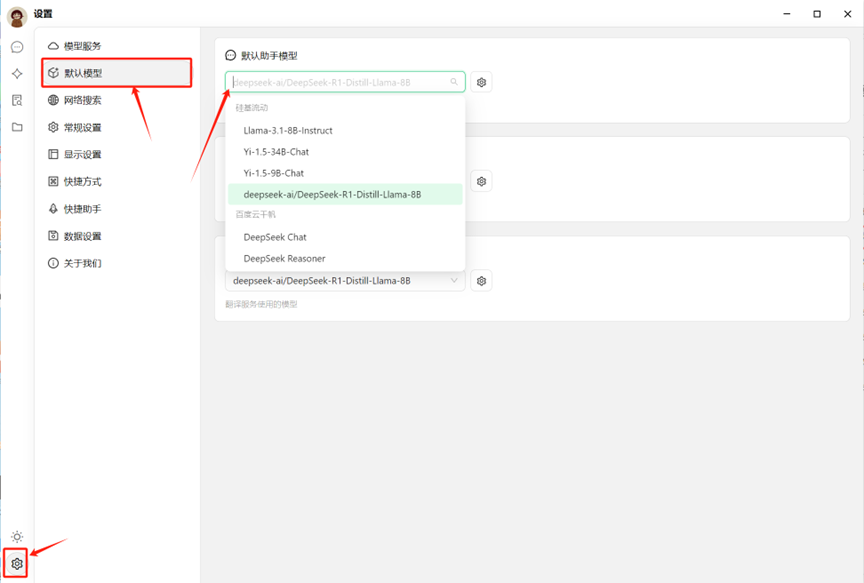Toggle the sun theme icon
The width and height of the screenshot is (864, 583).
pos(17,537)
